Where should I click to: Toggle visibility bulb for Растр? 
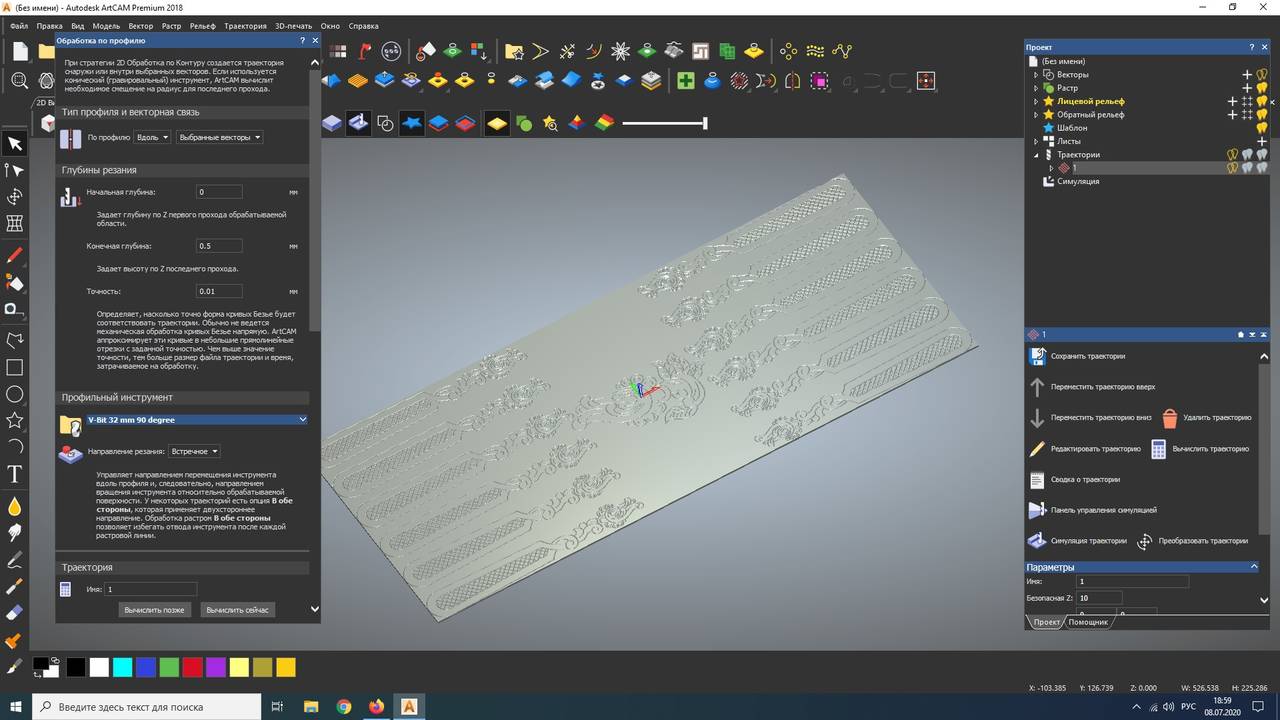1262,88
